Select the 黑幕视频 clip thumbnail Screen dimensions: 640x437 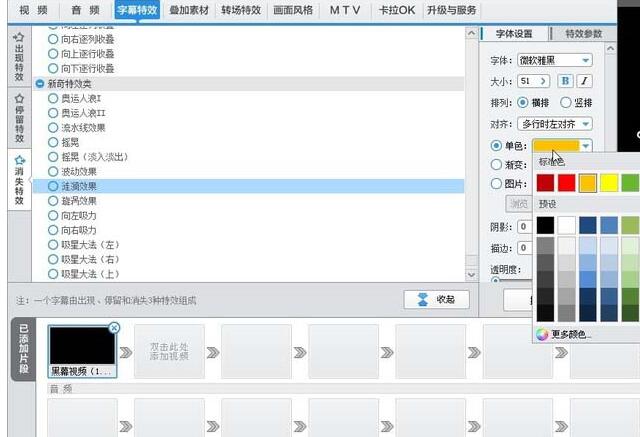click(x=82, y=349)
